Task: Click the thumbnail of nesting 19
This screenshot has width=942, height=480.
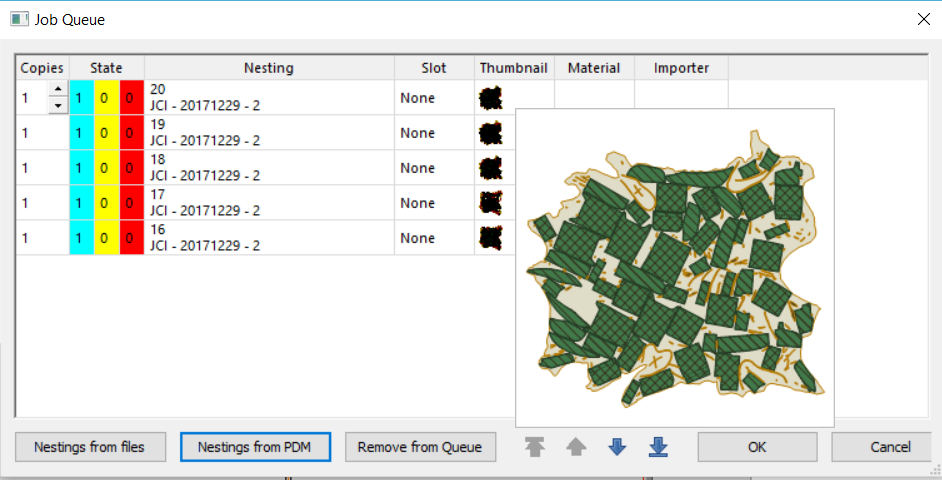Action: pyautogui.click(x=490, y=133)
